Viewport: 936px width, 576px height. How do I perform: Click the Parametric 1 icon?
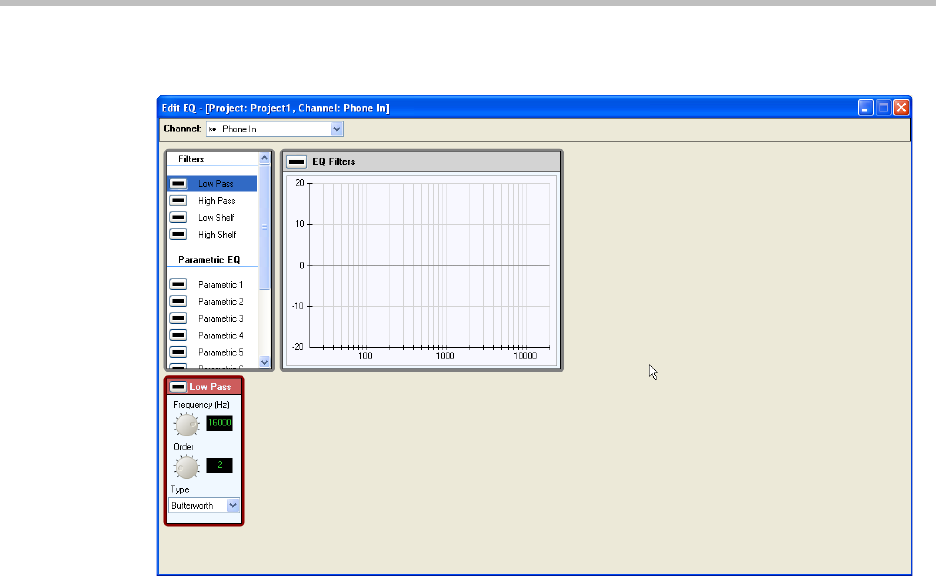(x=178, y=285)
